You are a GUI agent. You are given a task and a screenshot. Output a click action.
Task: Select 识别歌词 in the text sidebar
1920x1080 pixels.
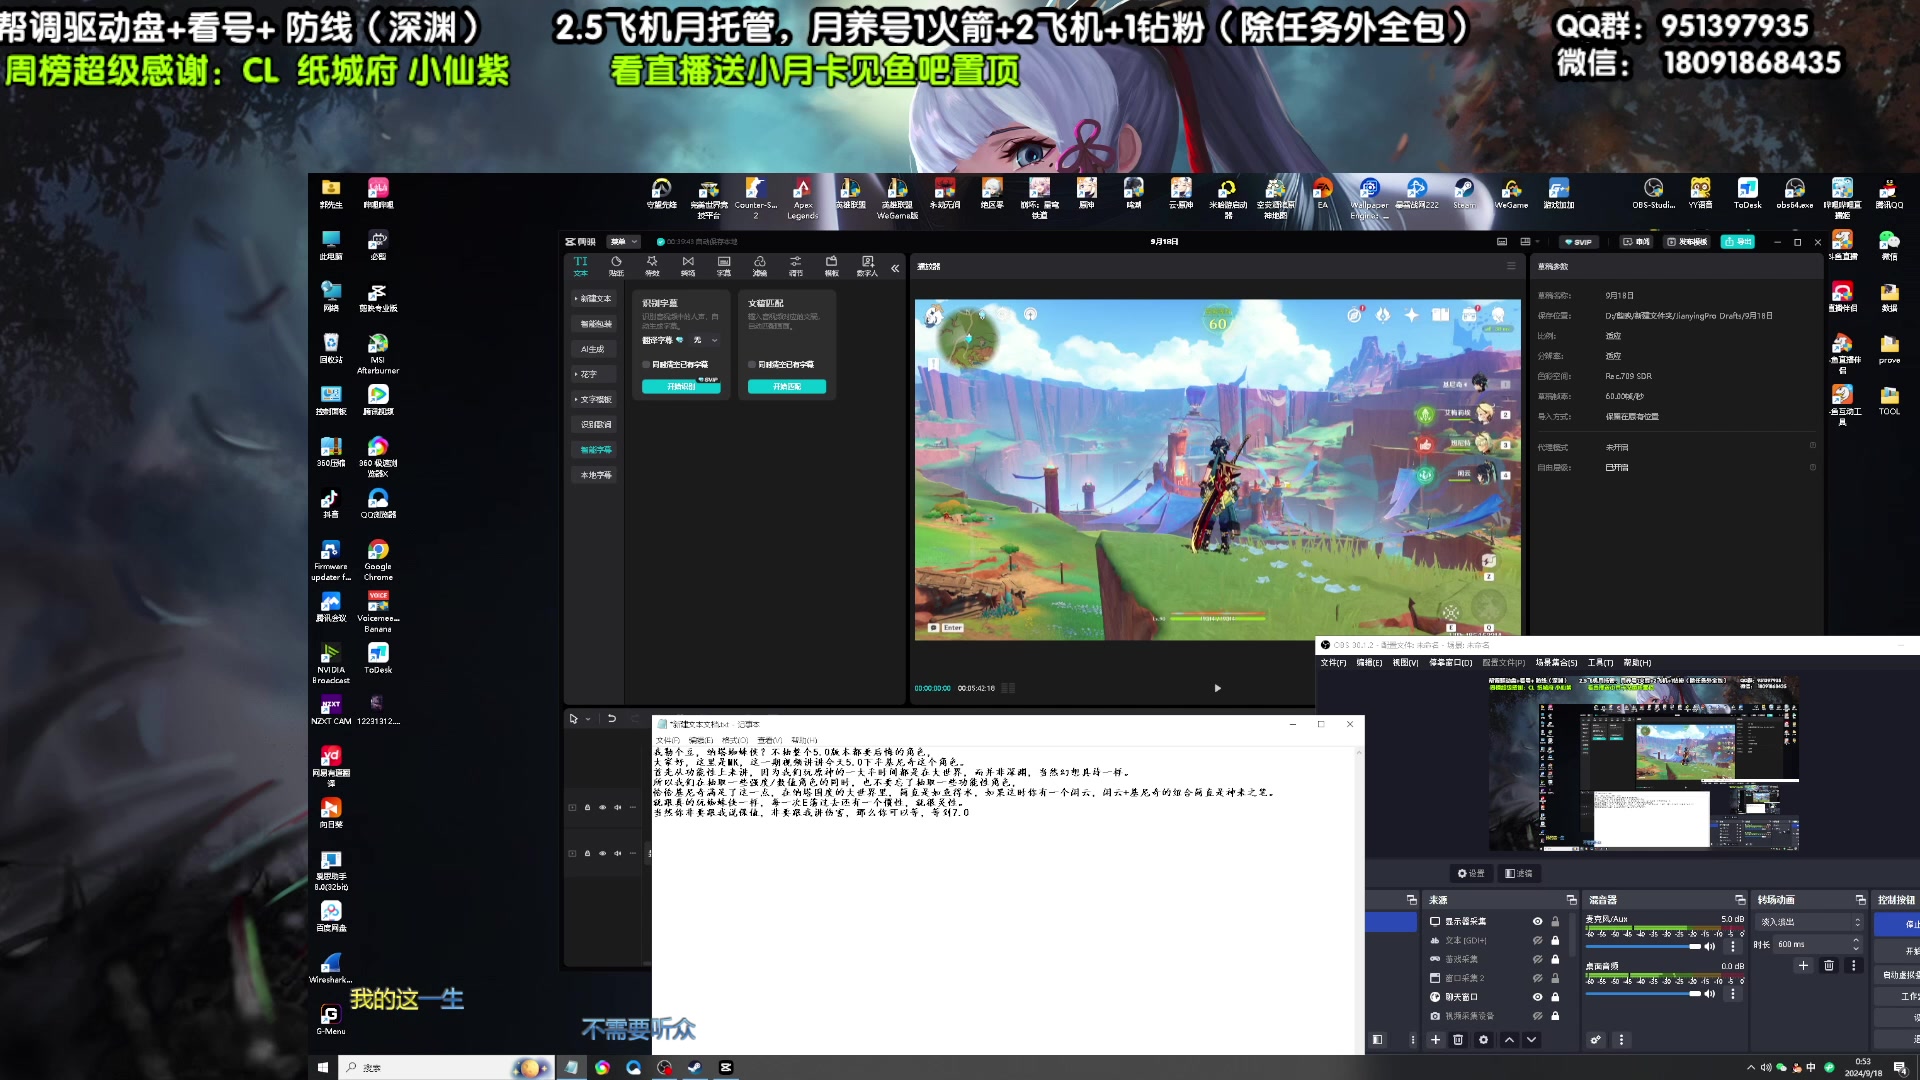coord(596,424)
